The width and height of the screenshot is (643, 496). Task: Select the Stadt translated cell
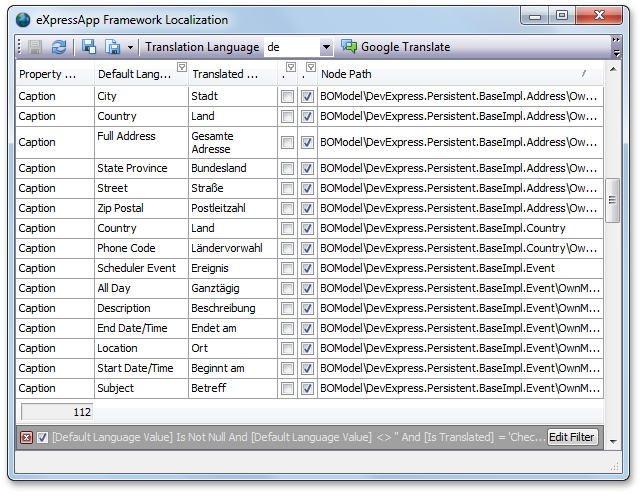coord(233,96)
